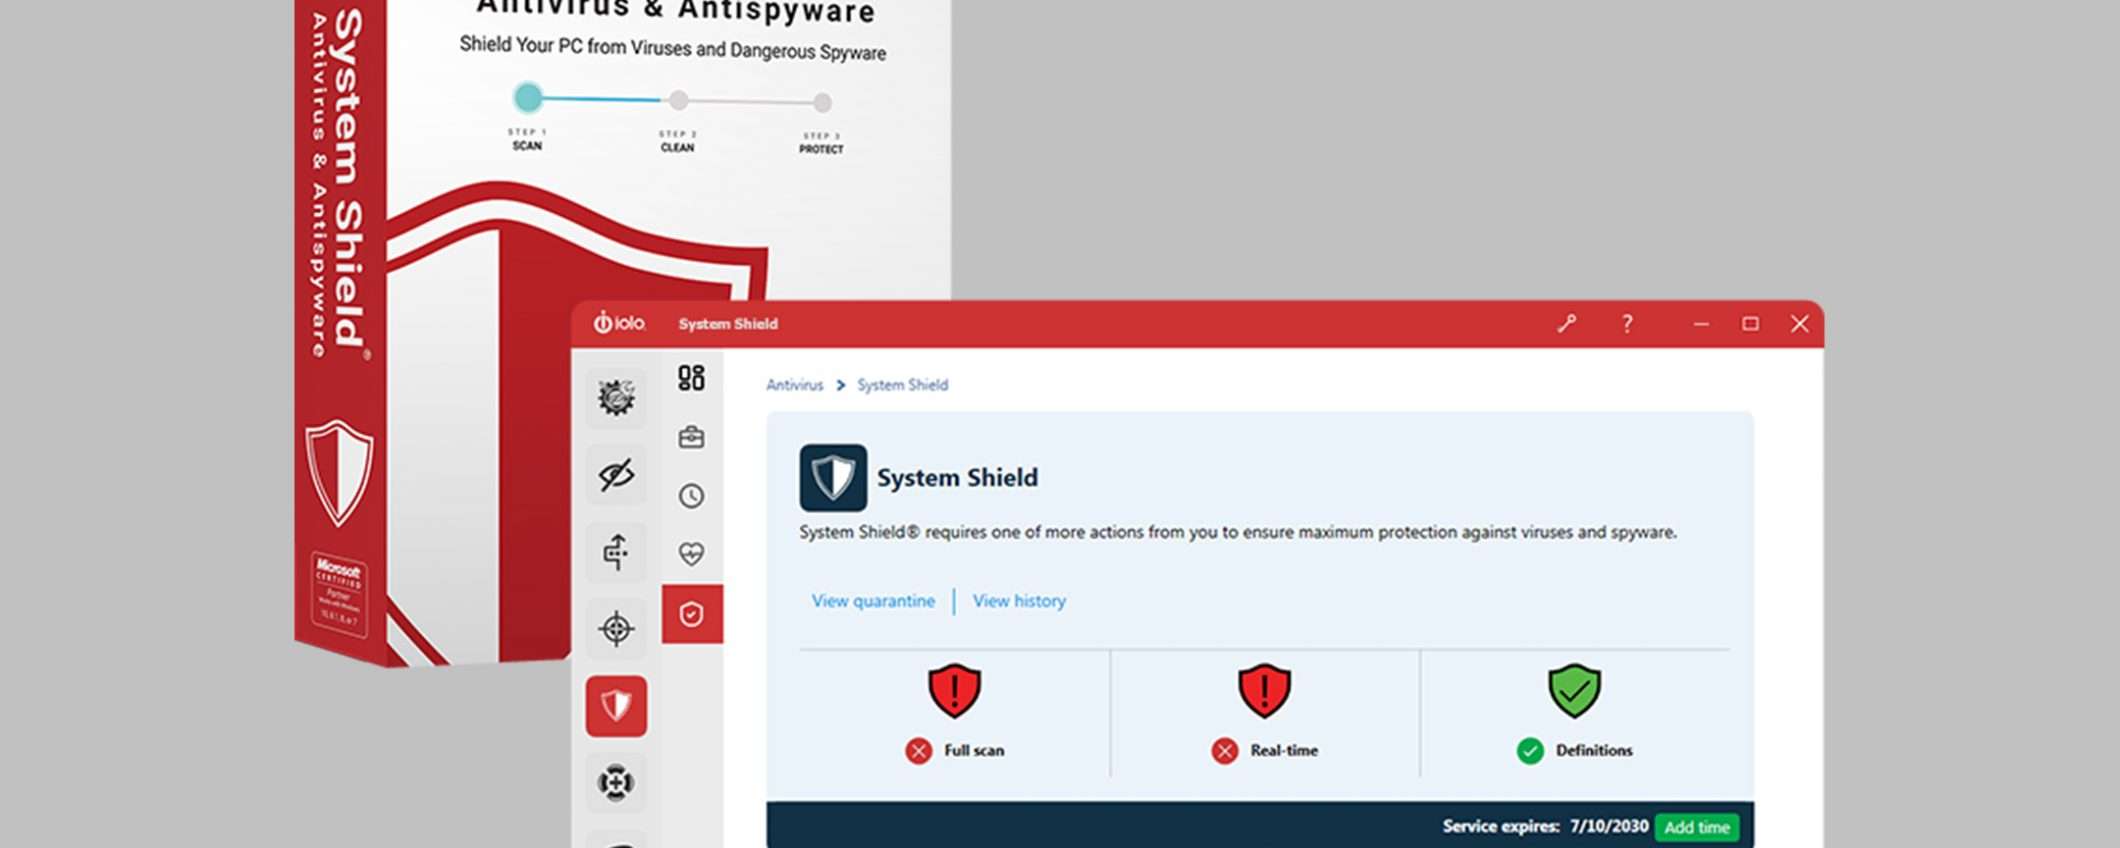
Task: Select the red System Shield check icon
Action: click(692, 614)
